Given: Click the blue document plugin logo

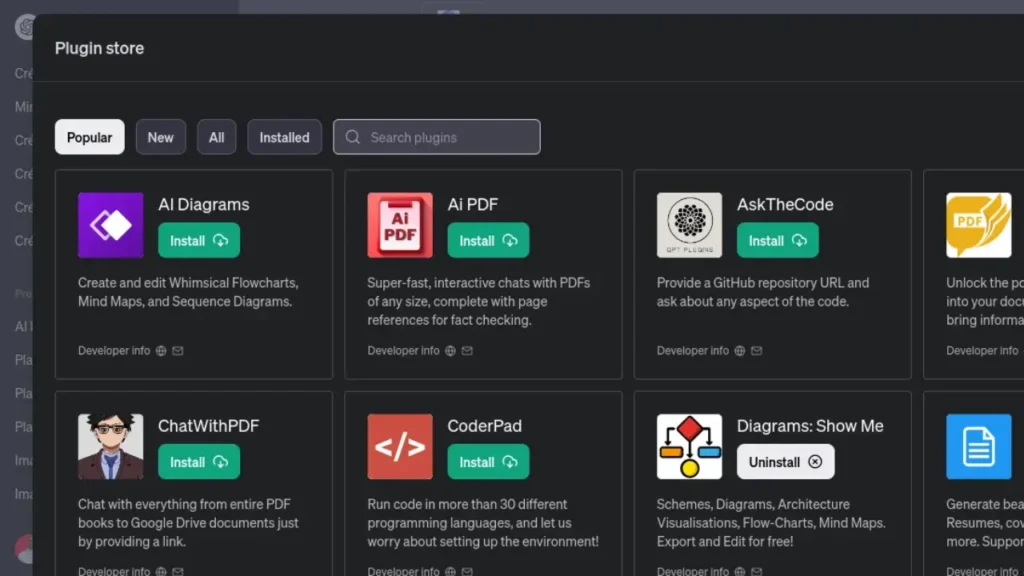Looking at the screenshot, I should point(978,446).
